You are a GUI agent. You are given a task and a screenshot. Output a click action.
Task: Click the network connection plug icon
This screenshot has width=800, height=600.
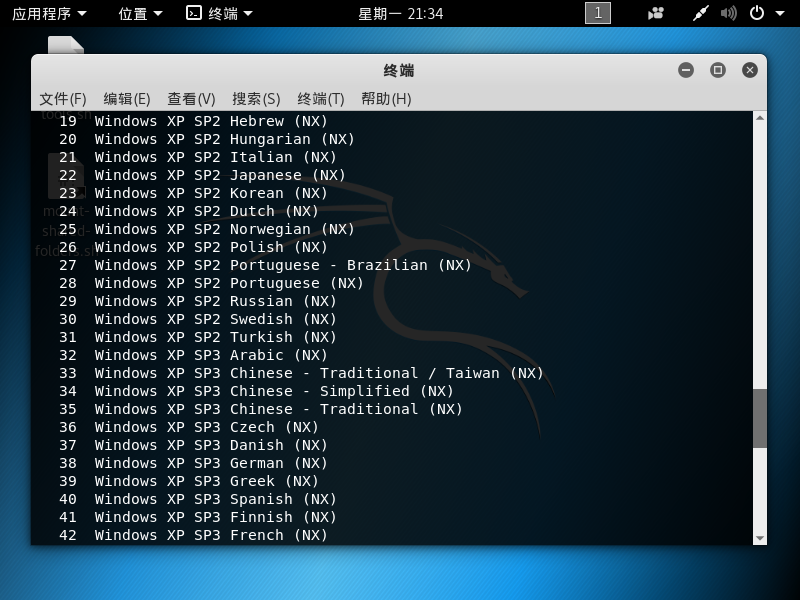point(701,13)
